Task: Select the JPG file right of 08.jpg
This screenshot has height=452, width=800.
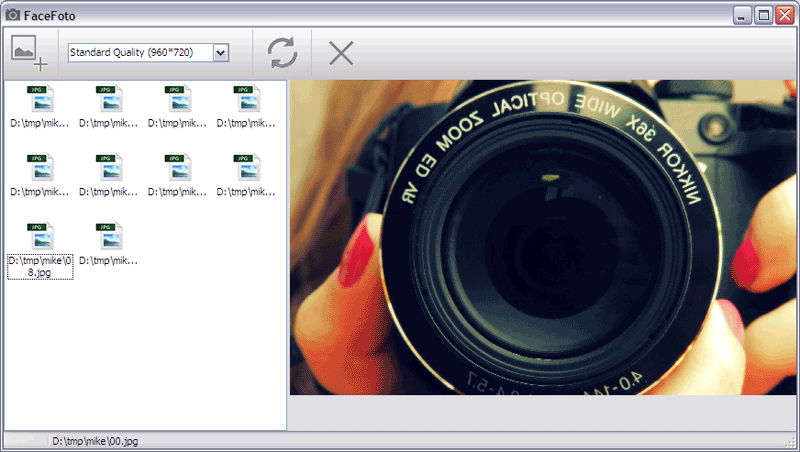Action: 109,244
